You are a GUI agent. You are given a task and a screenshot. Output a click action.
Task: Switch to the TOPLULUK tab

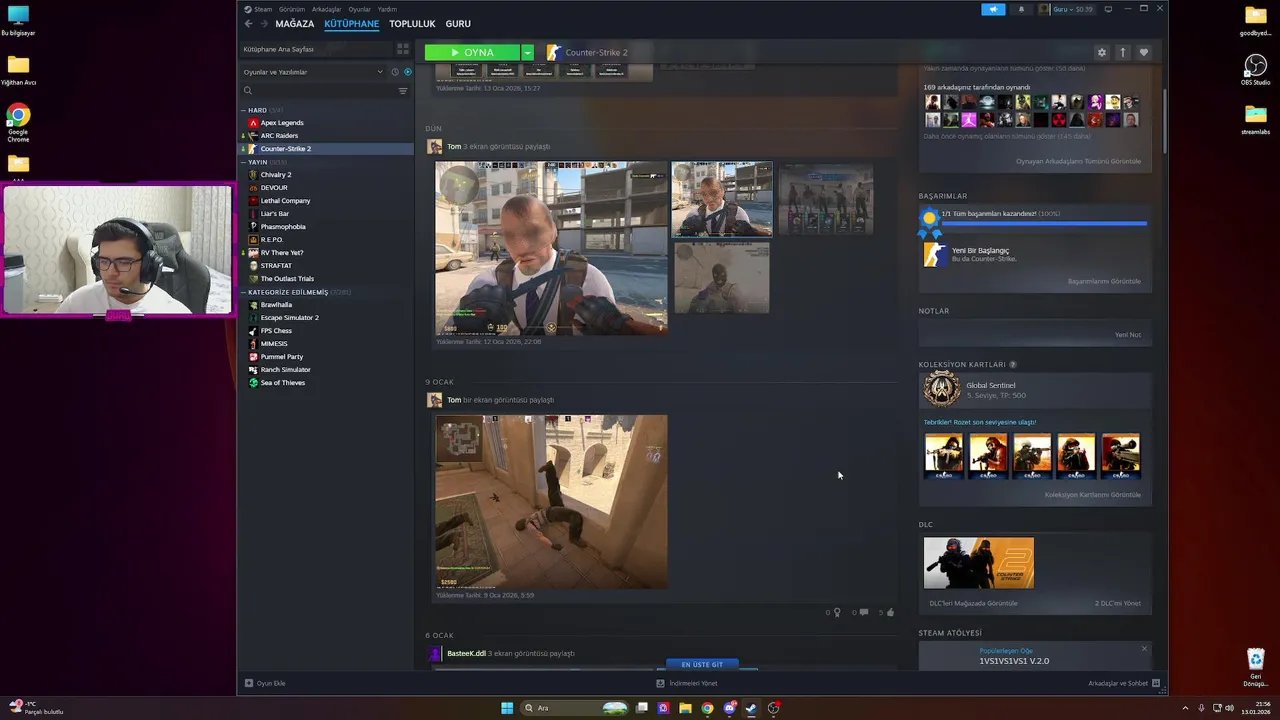click(x=412, y=23)
